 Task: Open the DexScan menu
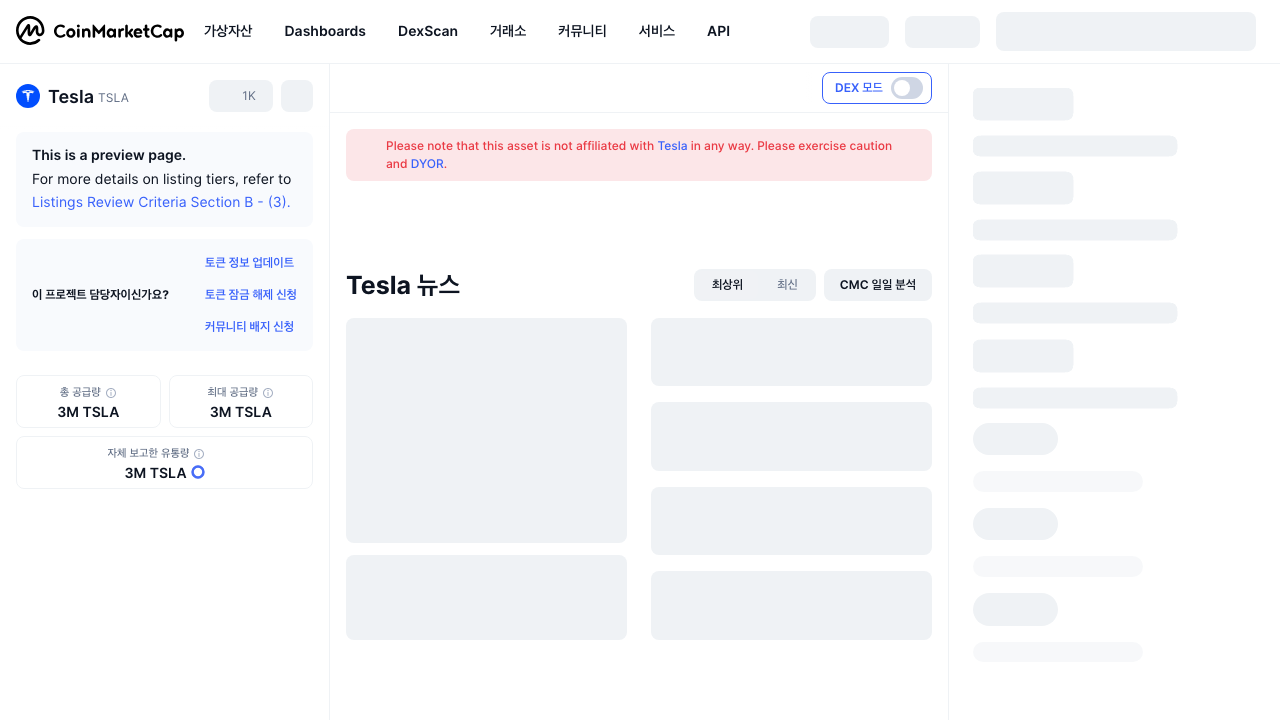click(428, 31)
